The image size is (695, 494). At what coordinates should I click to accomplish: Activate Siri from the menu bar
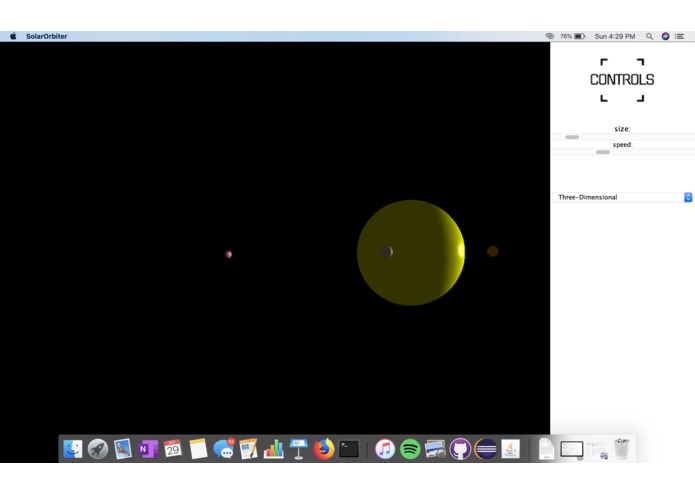(665, 36)
